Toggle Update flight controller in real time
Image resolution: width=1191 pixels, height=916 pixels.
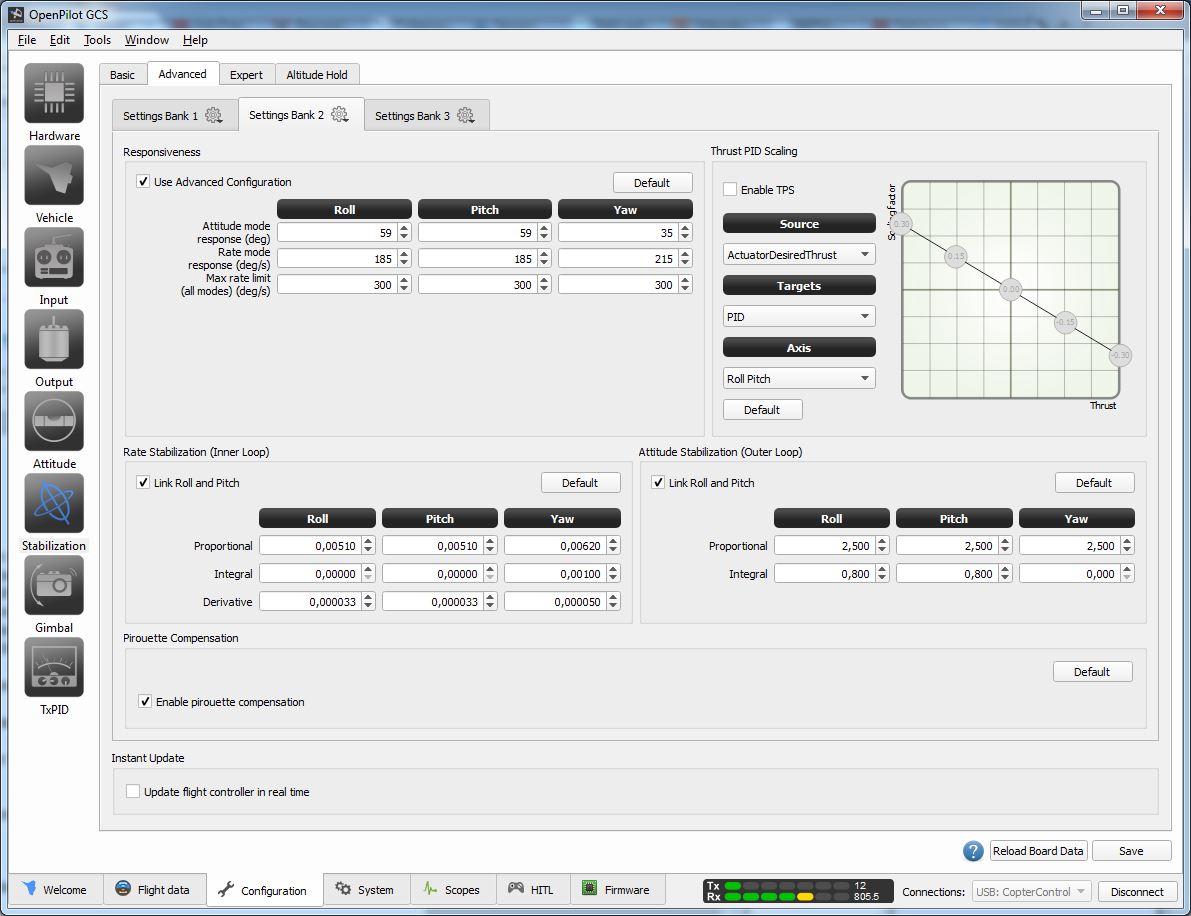point(133,792)
